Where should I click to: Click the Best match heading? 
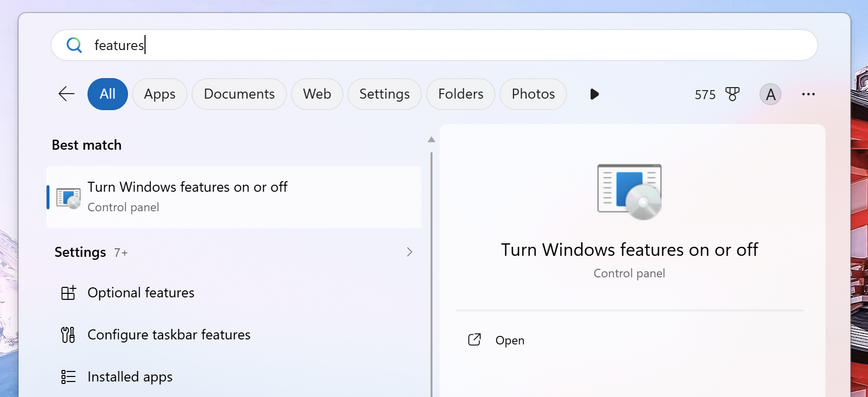(86, 145)
